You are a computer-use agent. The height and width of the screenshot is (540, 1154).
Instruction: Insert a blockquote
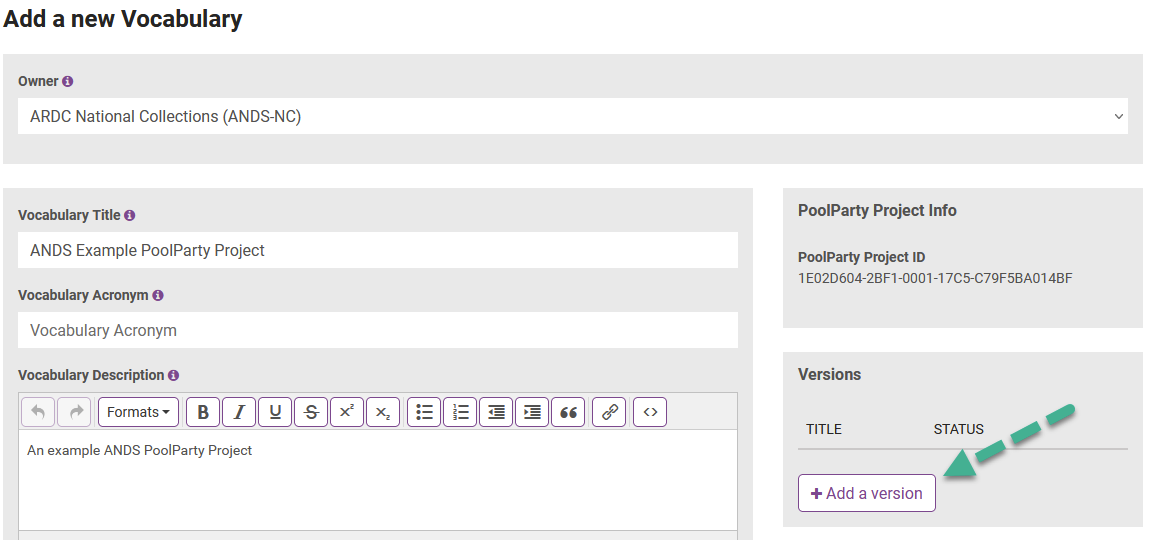click(x=569, y=412)
